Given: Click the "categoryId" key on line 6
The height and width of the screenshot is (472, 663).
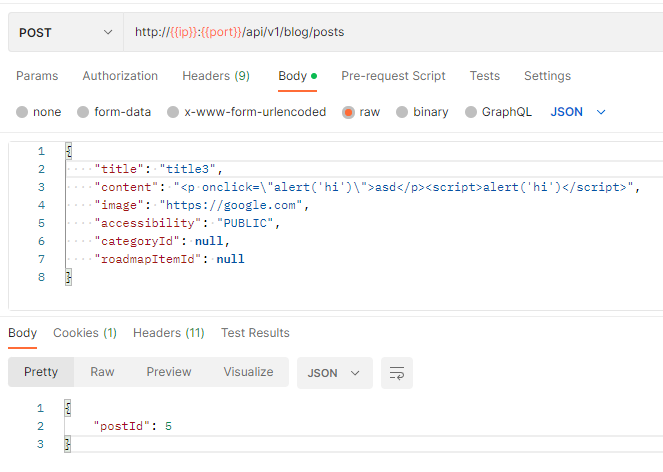Looking at the screenshot, I should click(137, 241).
